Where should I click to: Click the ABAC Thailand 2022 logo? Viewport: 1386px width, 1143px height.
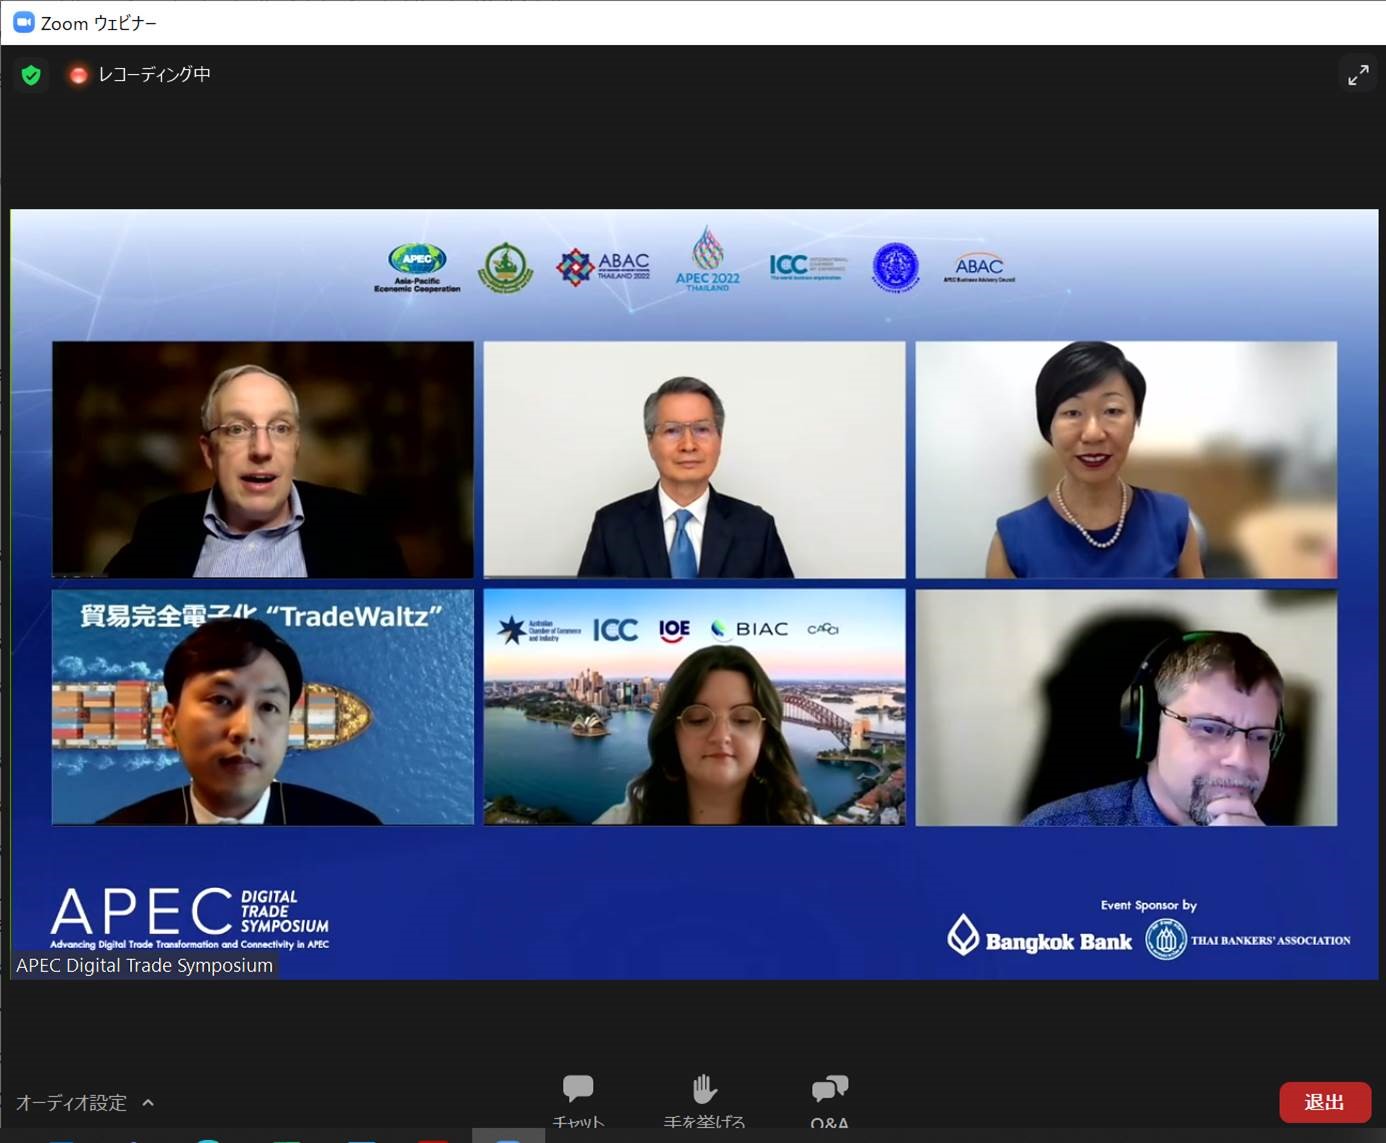[x=603, y=267]
